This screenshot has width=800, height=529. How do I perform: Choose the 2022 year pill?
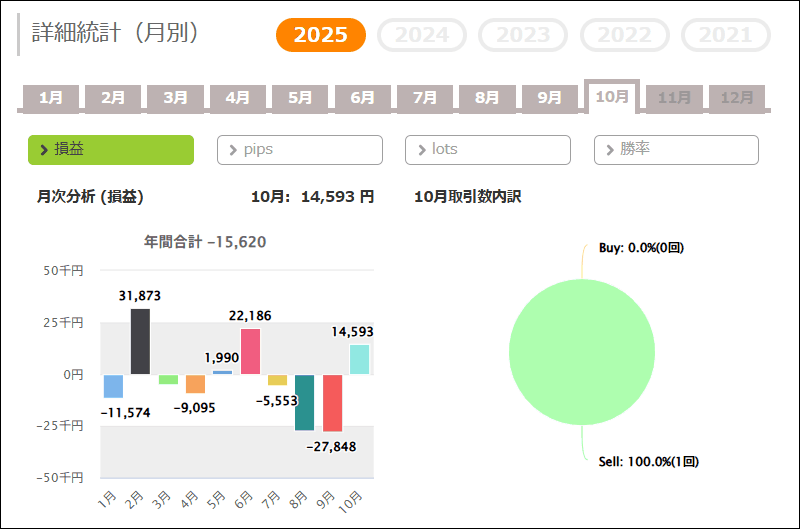[x=625, y=35]
